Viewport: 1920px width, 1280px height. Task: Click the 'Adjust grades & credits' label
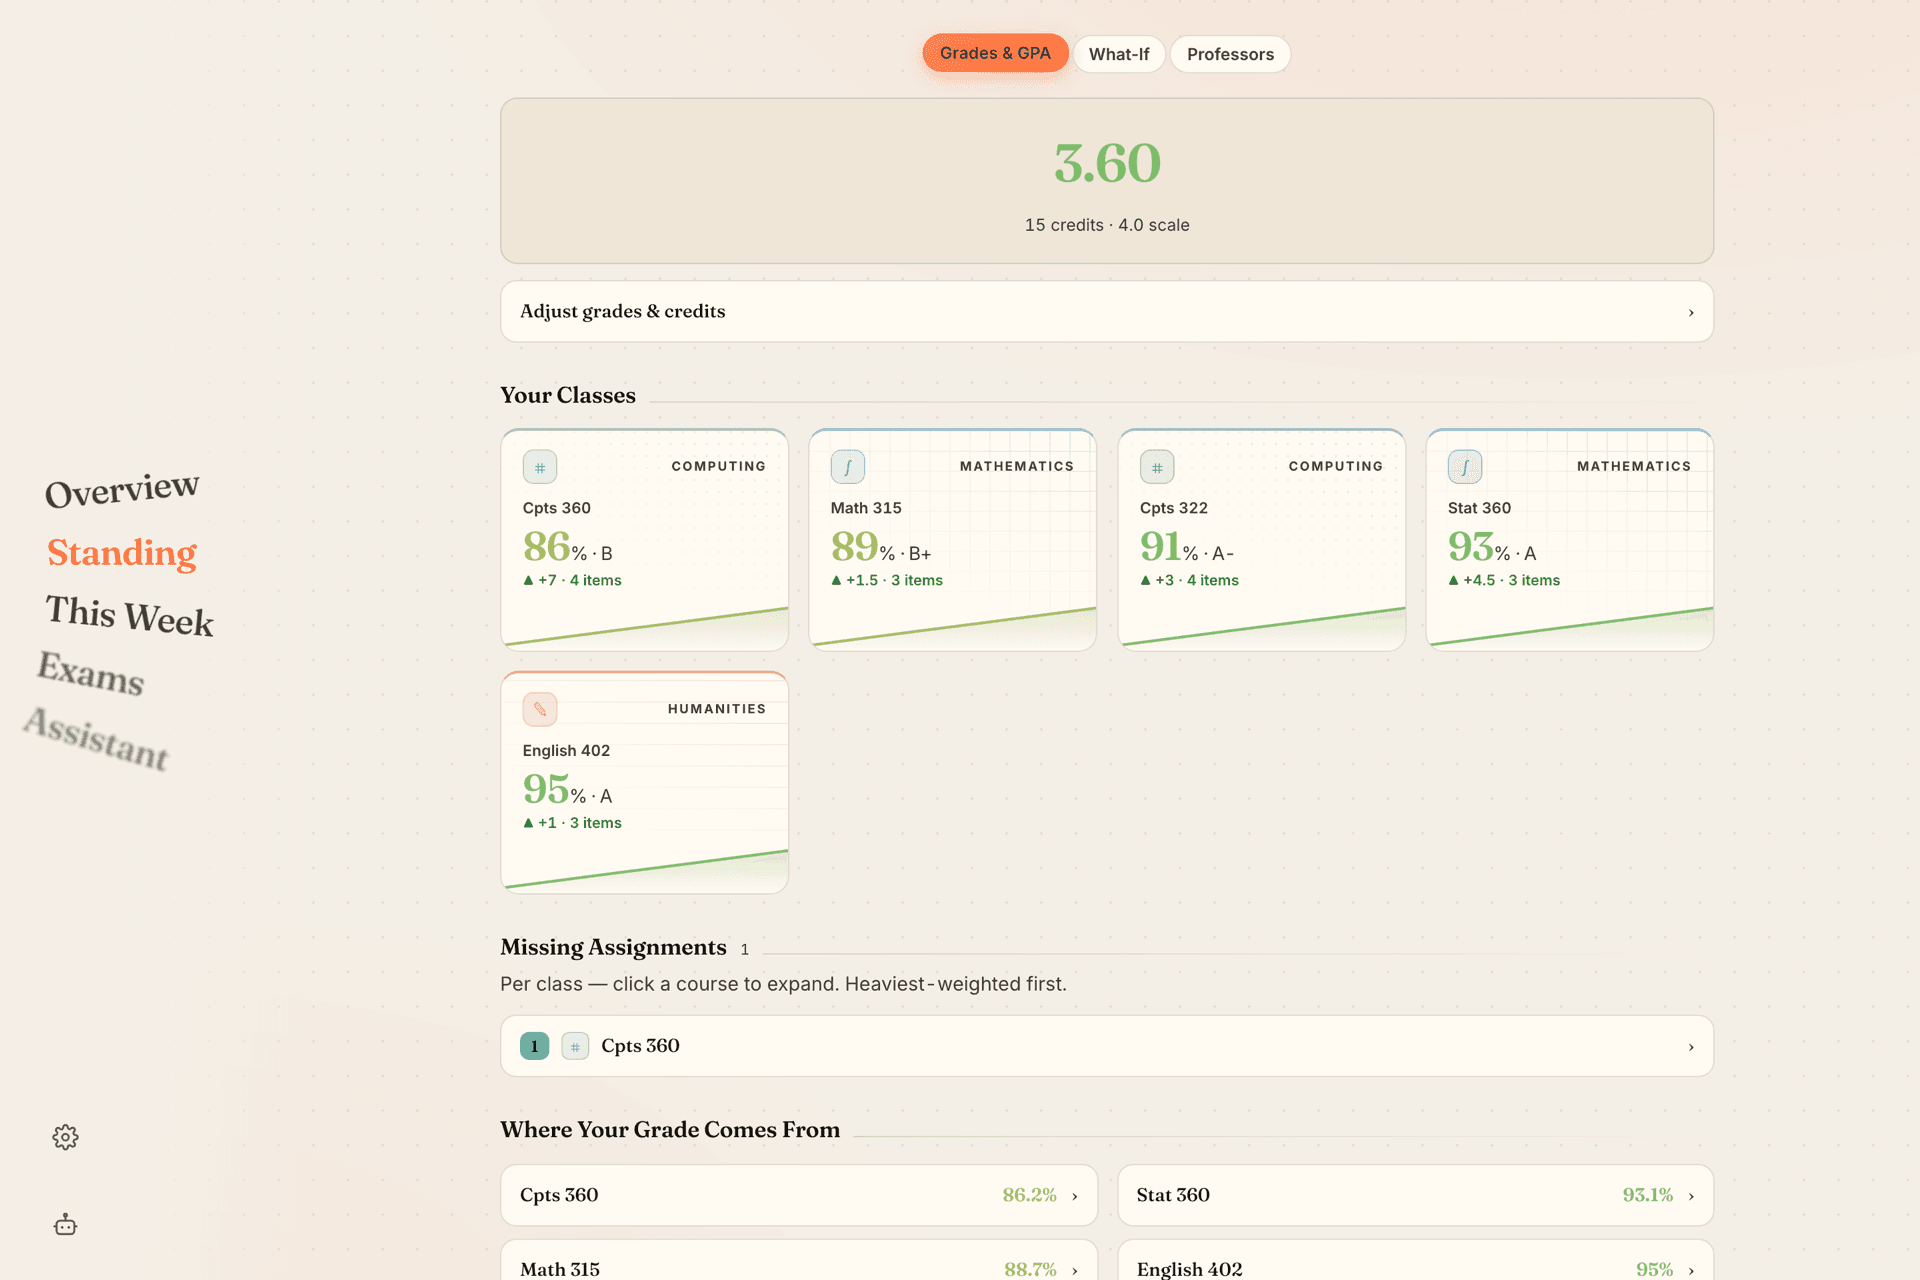622,311
